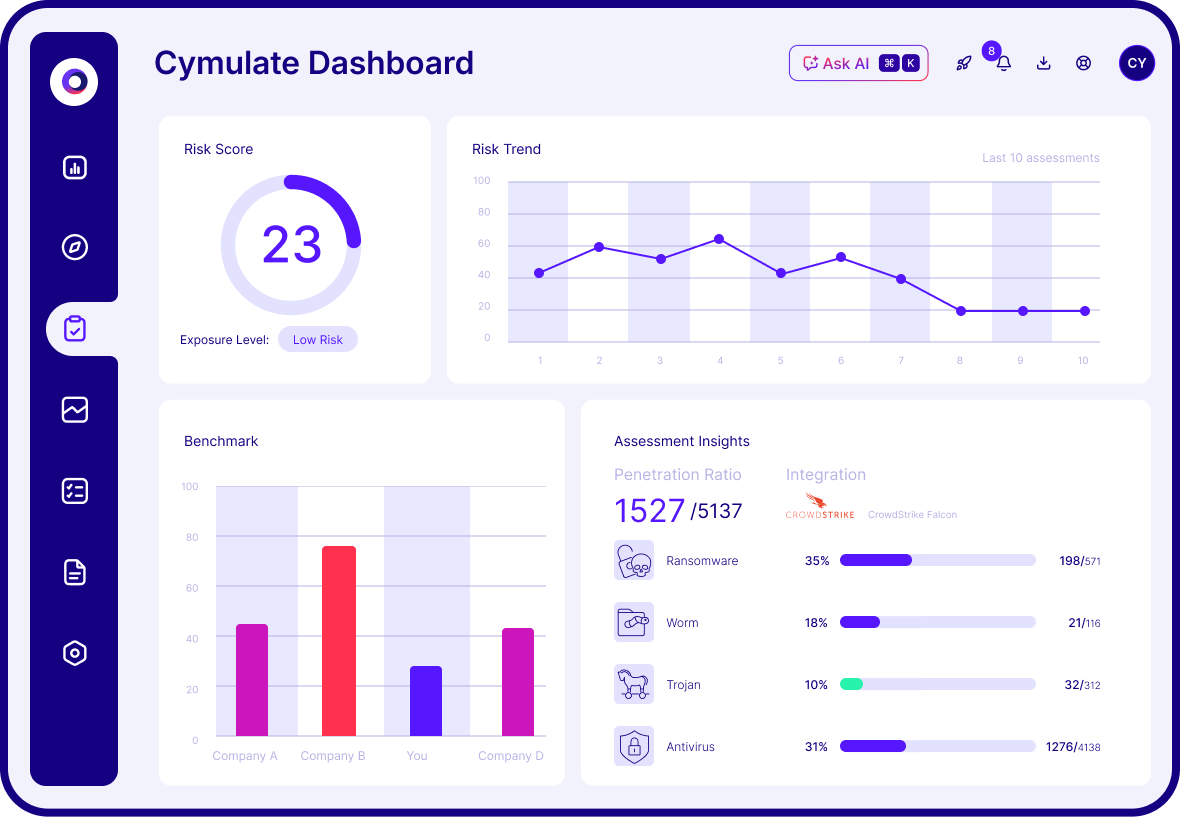The height and width of the screenshot is (817, 1180).
Task: Open the checklist tasks sidebar icon
Action: (x=75, y=491)
